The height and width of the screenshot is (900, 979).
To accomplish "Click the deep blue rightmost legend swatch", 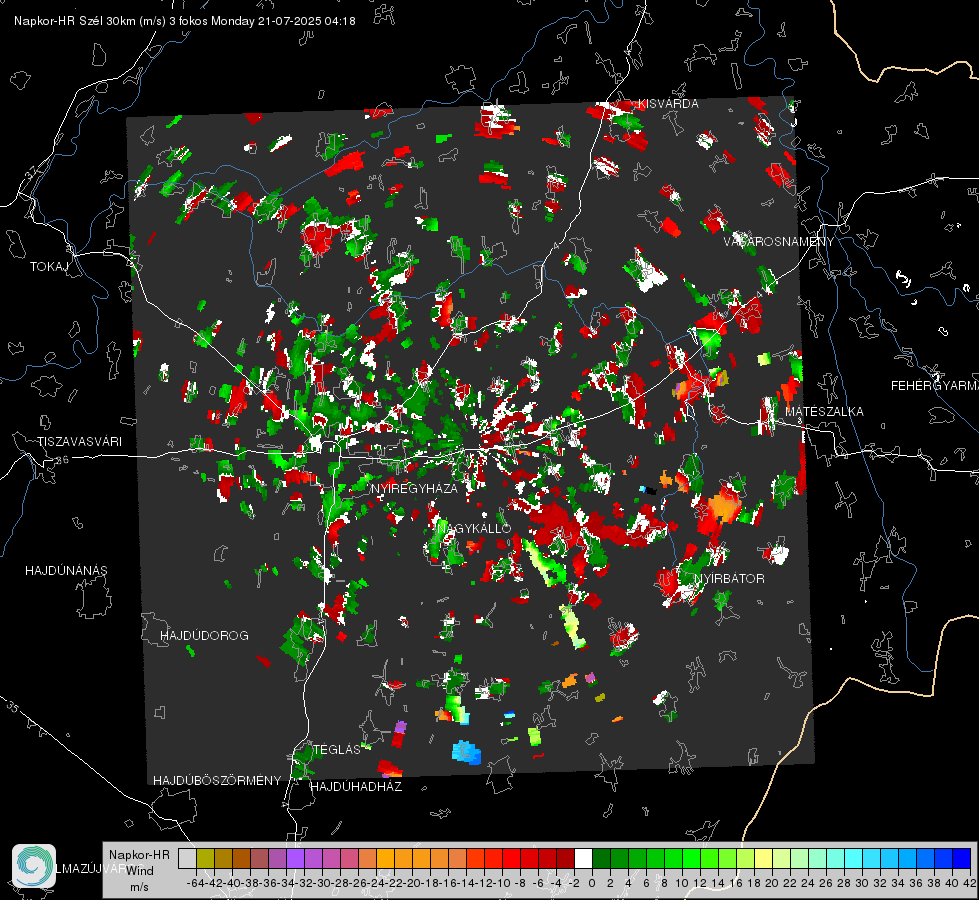I will click(x=962, y=859).
